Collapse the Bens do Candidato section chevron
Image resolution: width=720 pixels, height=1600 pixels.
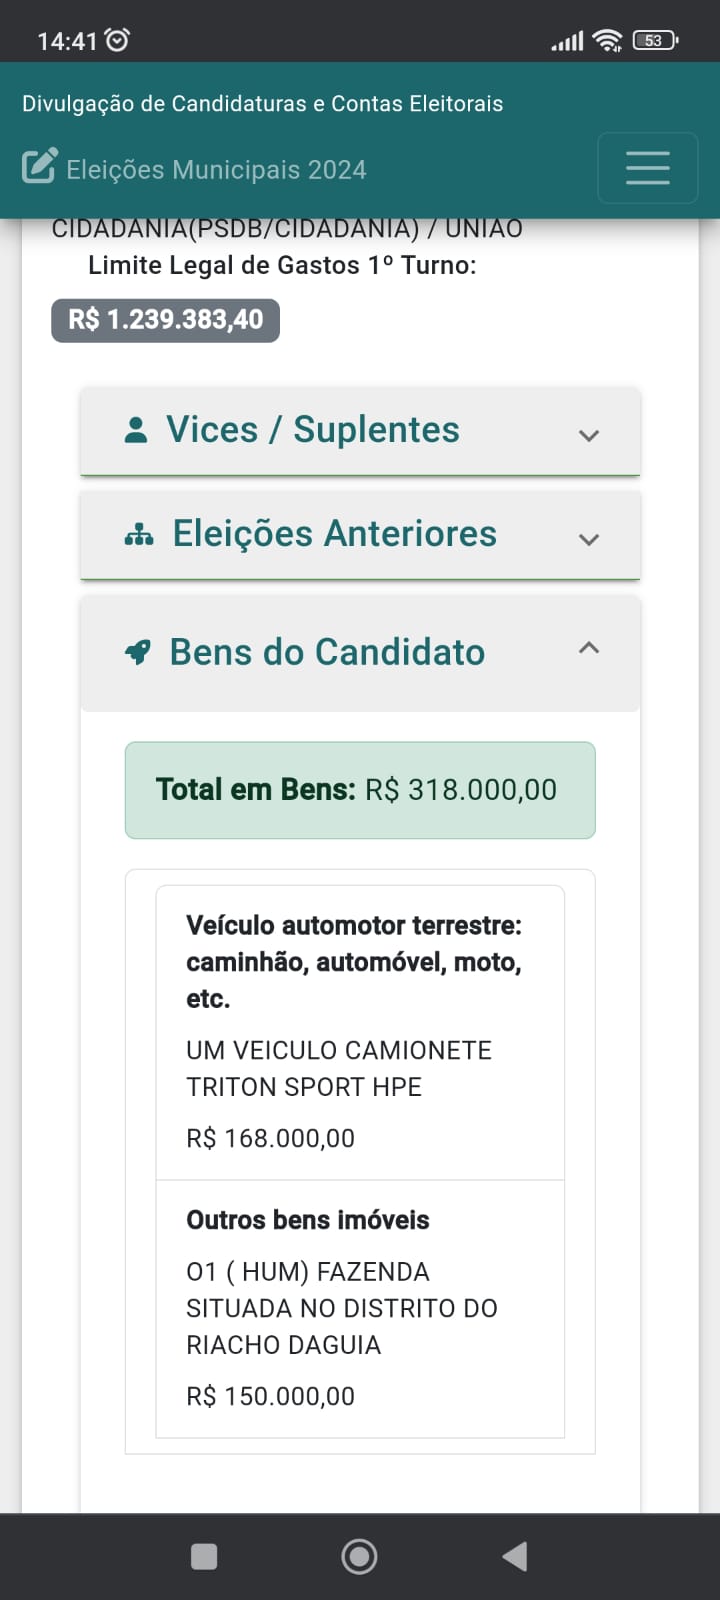point(589,648)
